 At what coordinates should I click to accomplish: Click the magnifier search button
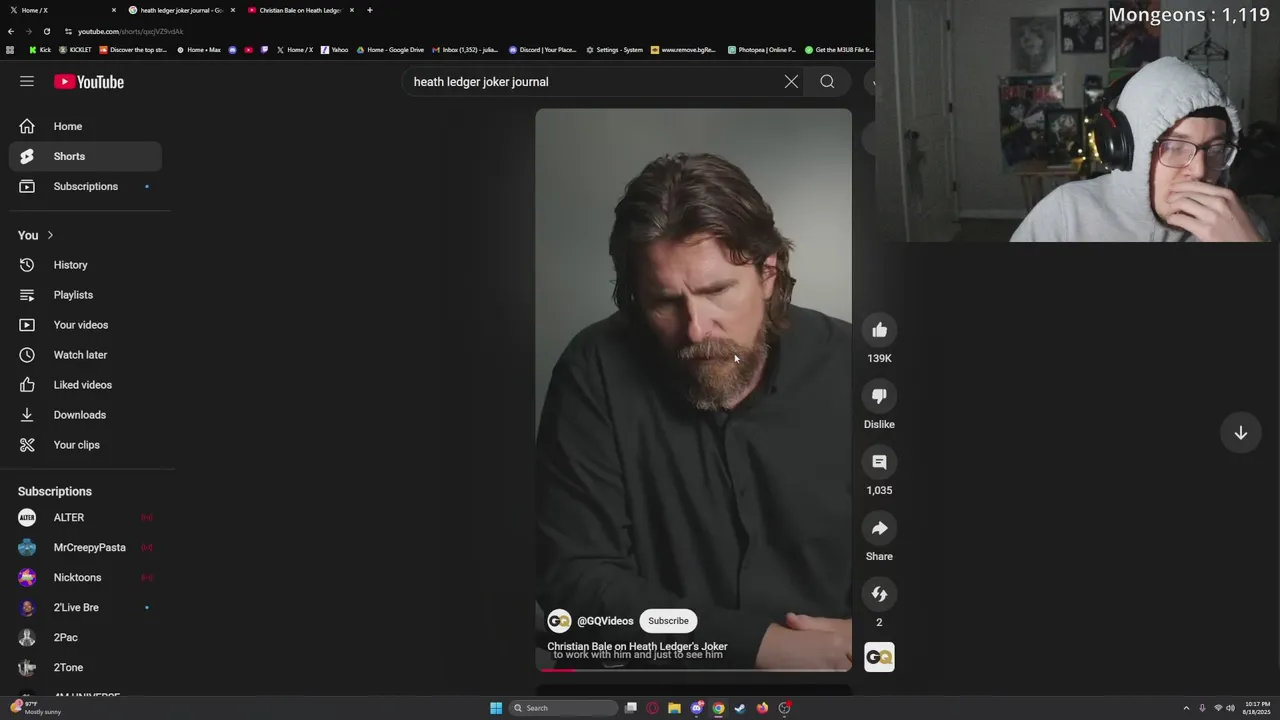pyautogui.click(x=827, y=82)
